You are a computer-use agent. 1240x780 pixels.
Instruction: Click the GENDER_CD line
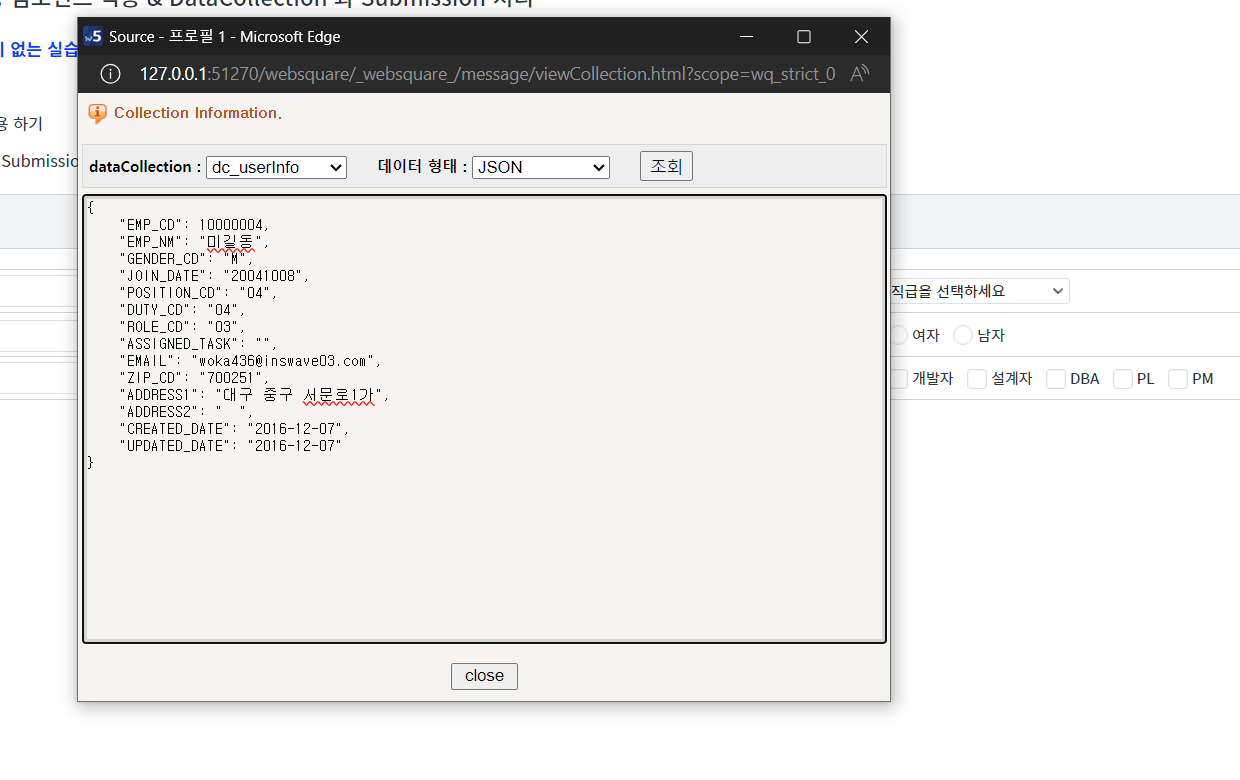(186, 259)
